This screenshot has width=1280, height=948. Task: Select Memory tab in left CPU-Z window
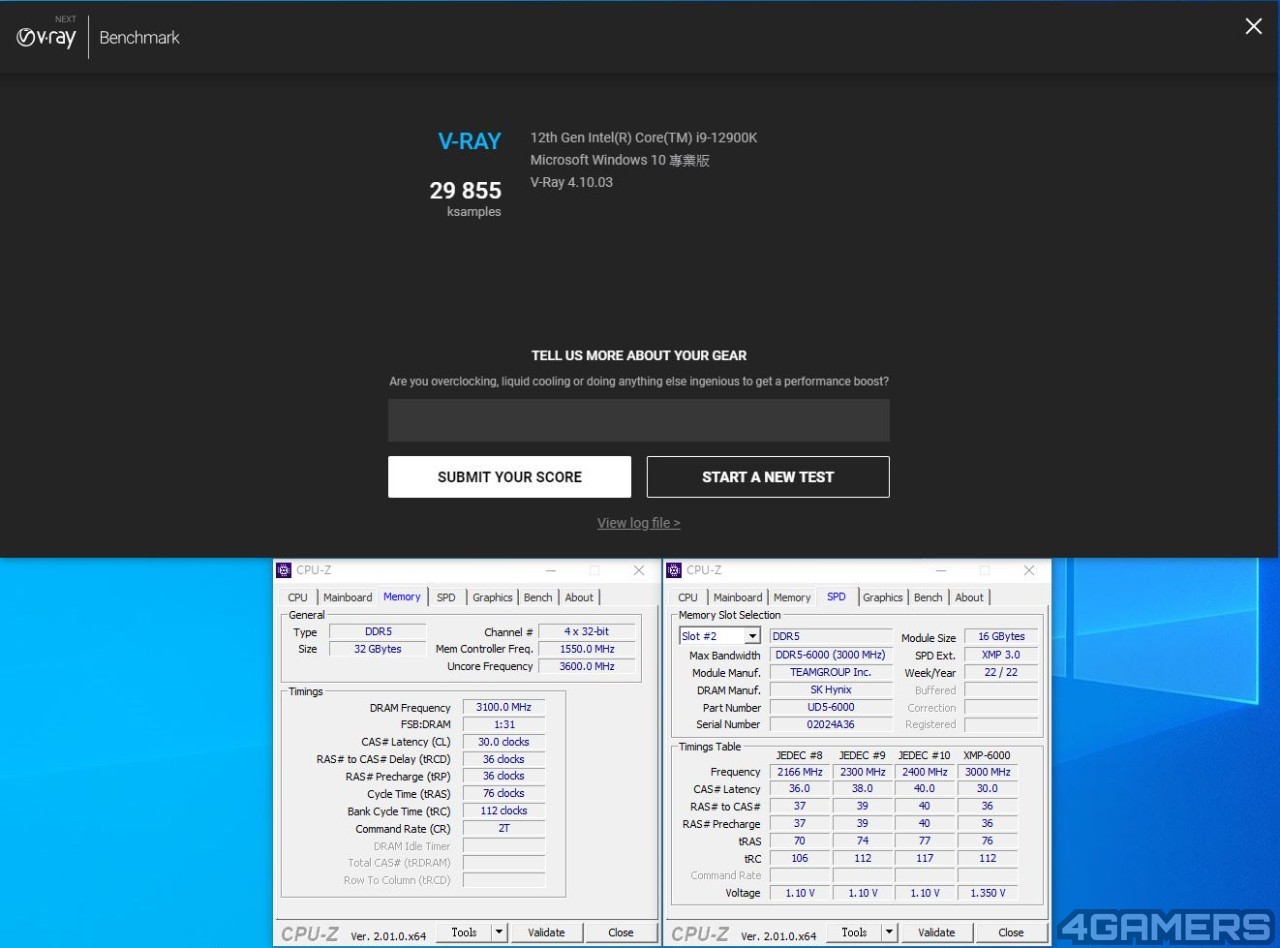point(402,596)
